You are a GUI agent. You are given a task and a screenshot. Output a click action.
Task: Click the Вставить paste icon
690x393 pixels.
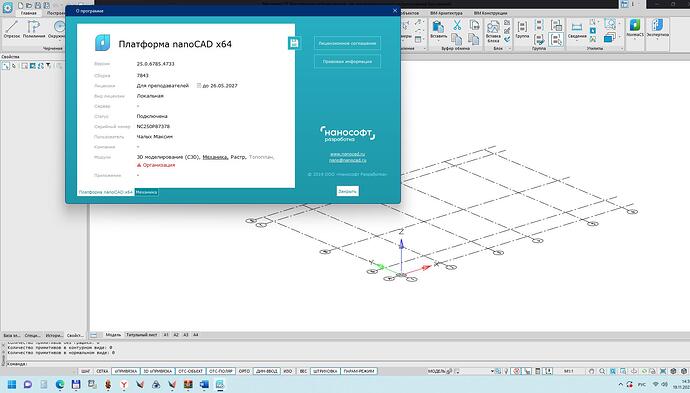(x=438, y=27)
